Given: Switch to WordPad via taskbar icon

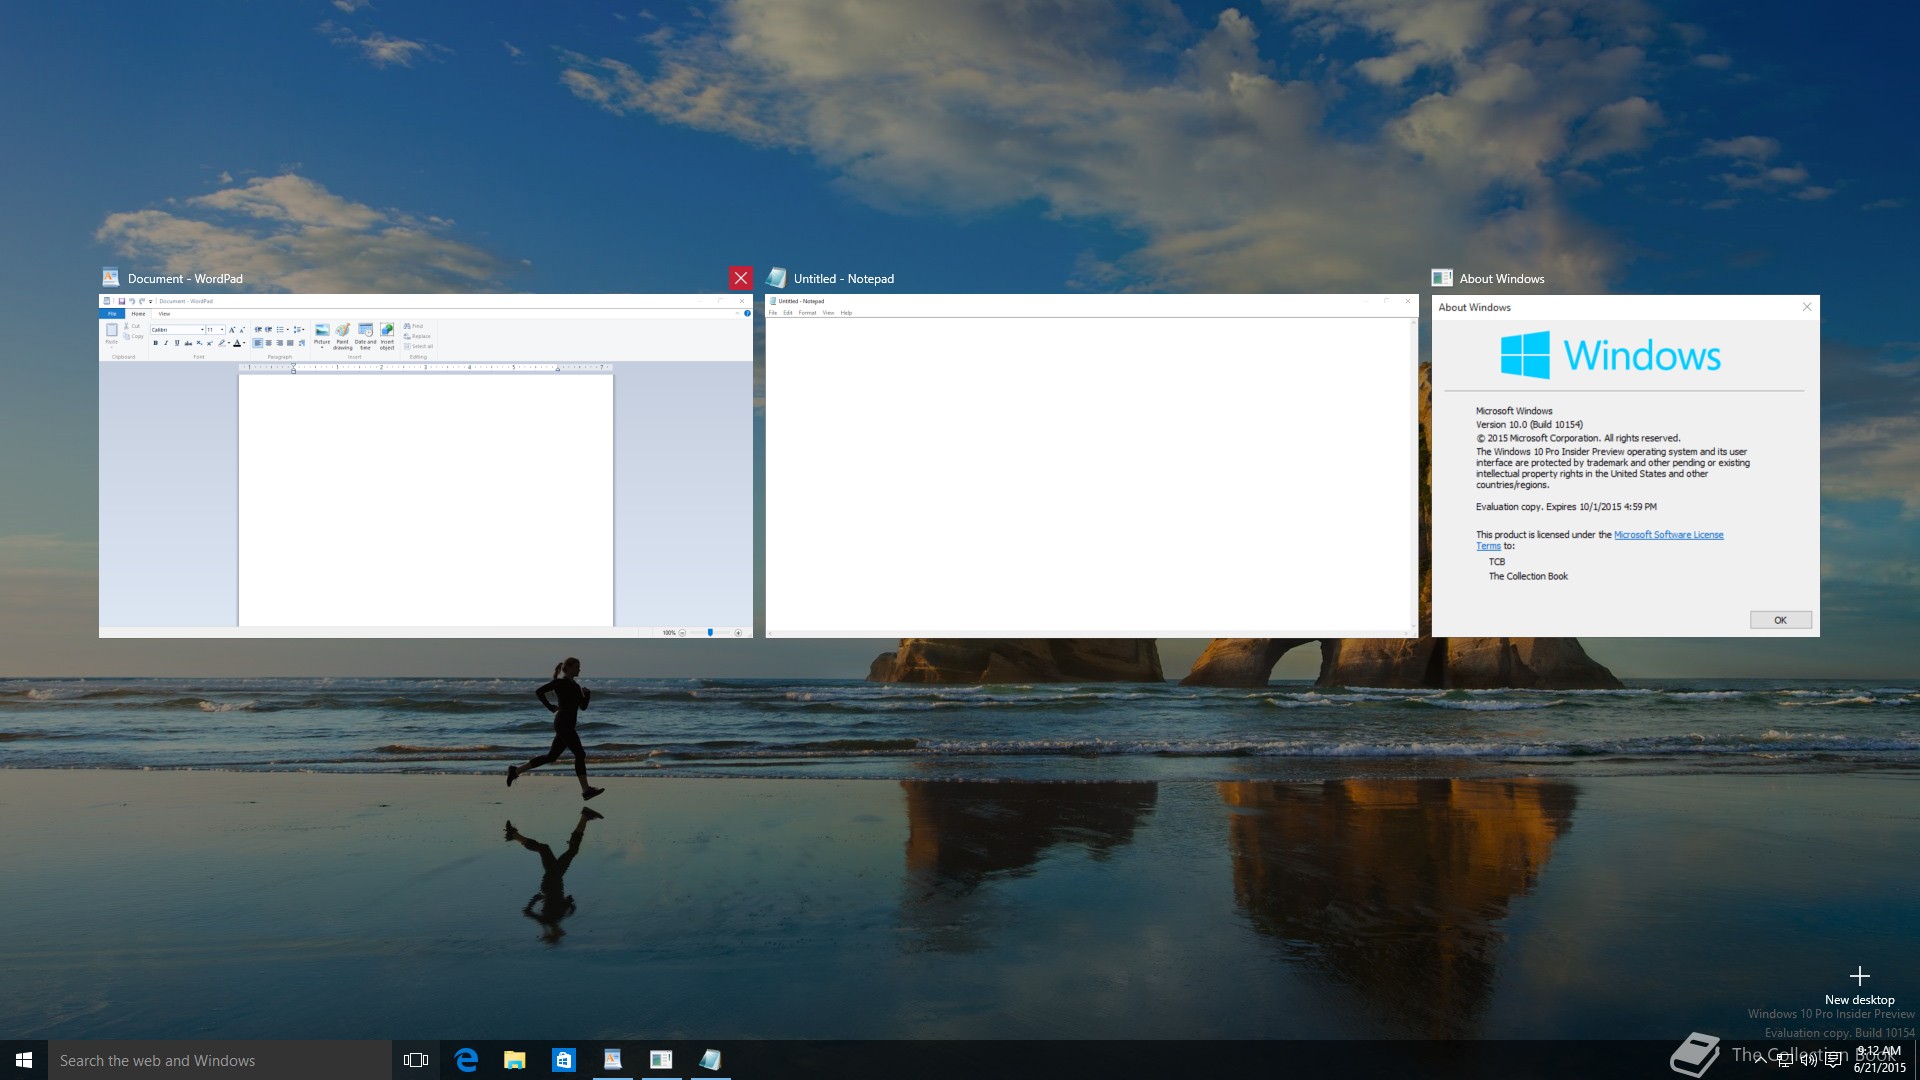Looking at the screenshot, I should click(x=613, y=1060).
